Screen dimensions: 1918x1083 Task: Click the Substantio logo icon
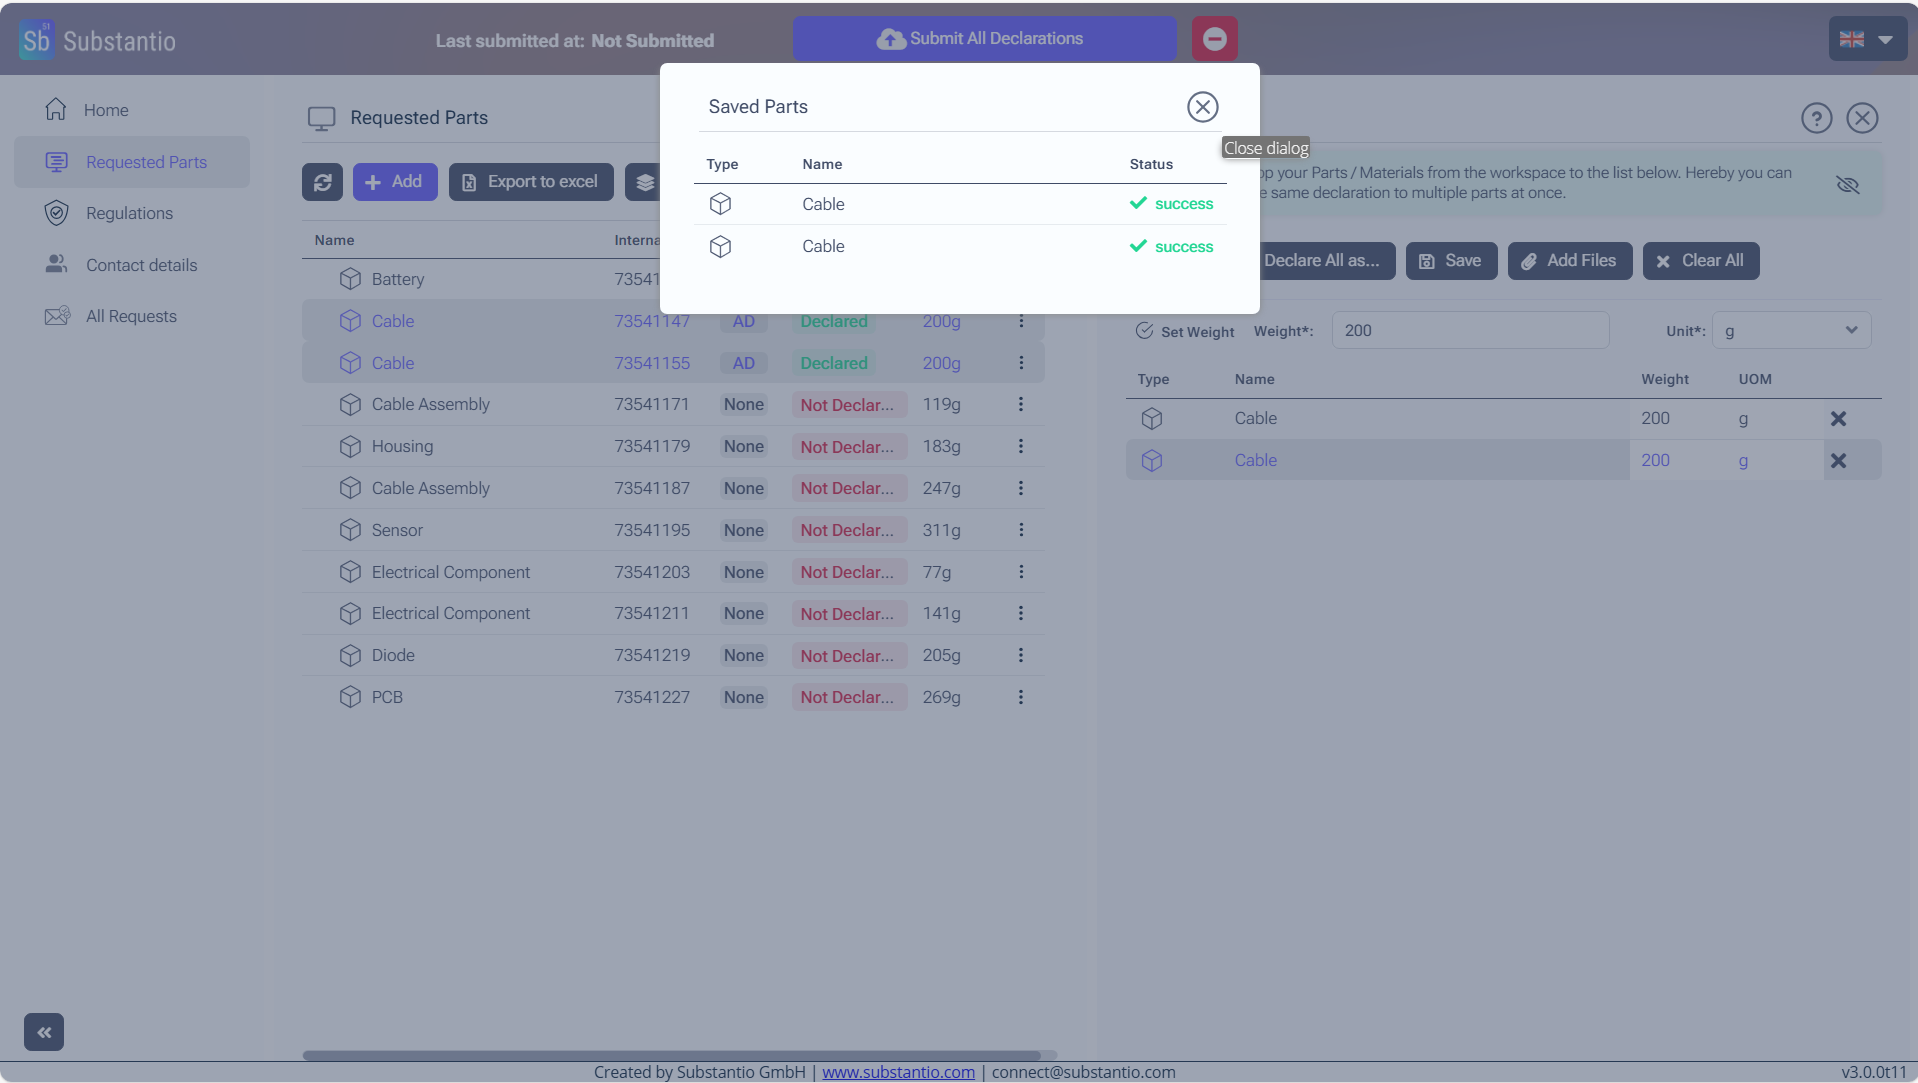(x=37, y=40)
